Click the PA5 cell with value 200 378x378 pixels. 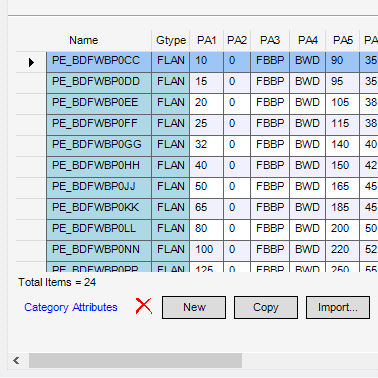[343, 230]
